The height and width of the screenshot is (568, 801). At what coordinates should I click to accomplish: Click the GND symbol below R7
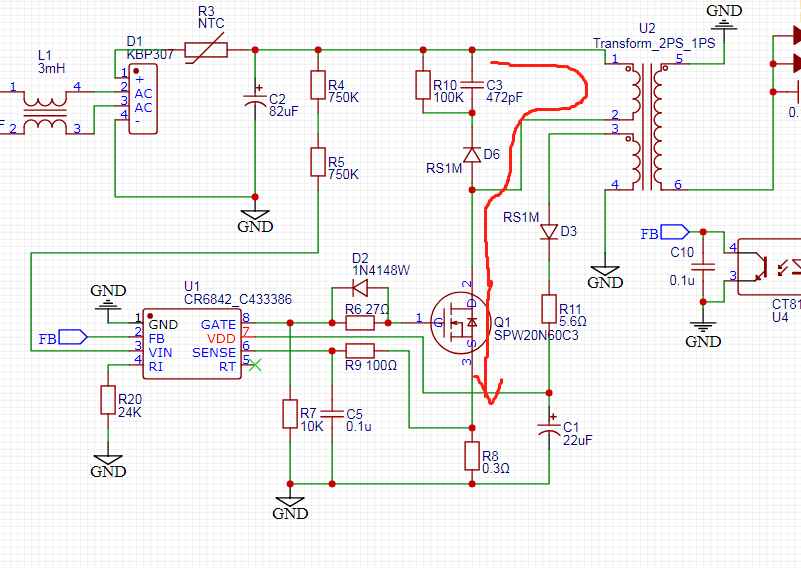[290, 508]
